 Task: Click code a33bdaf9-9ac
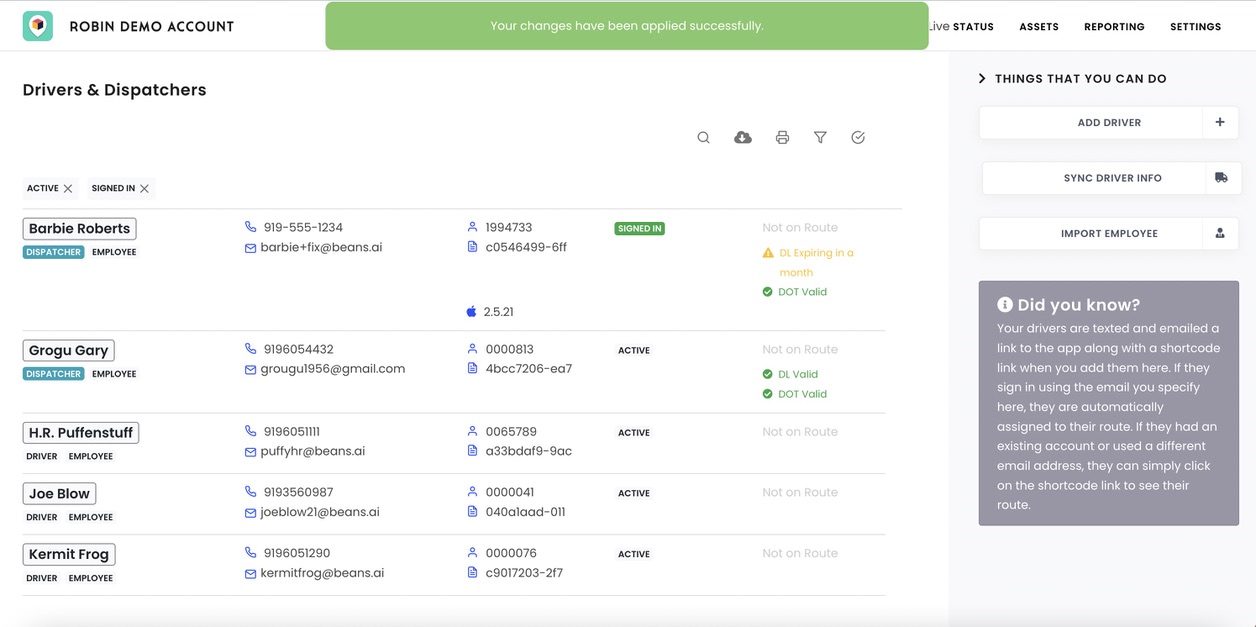pyautogui.click(x=529, y=451)
